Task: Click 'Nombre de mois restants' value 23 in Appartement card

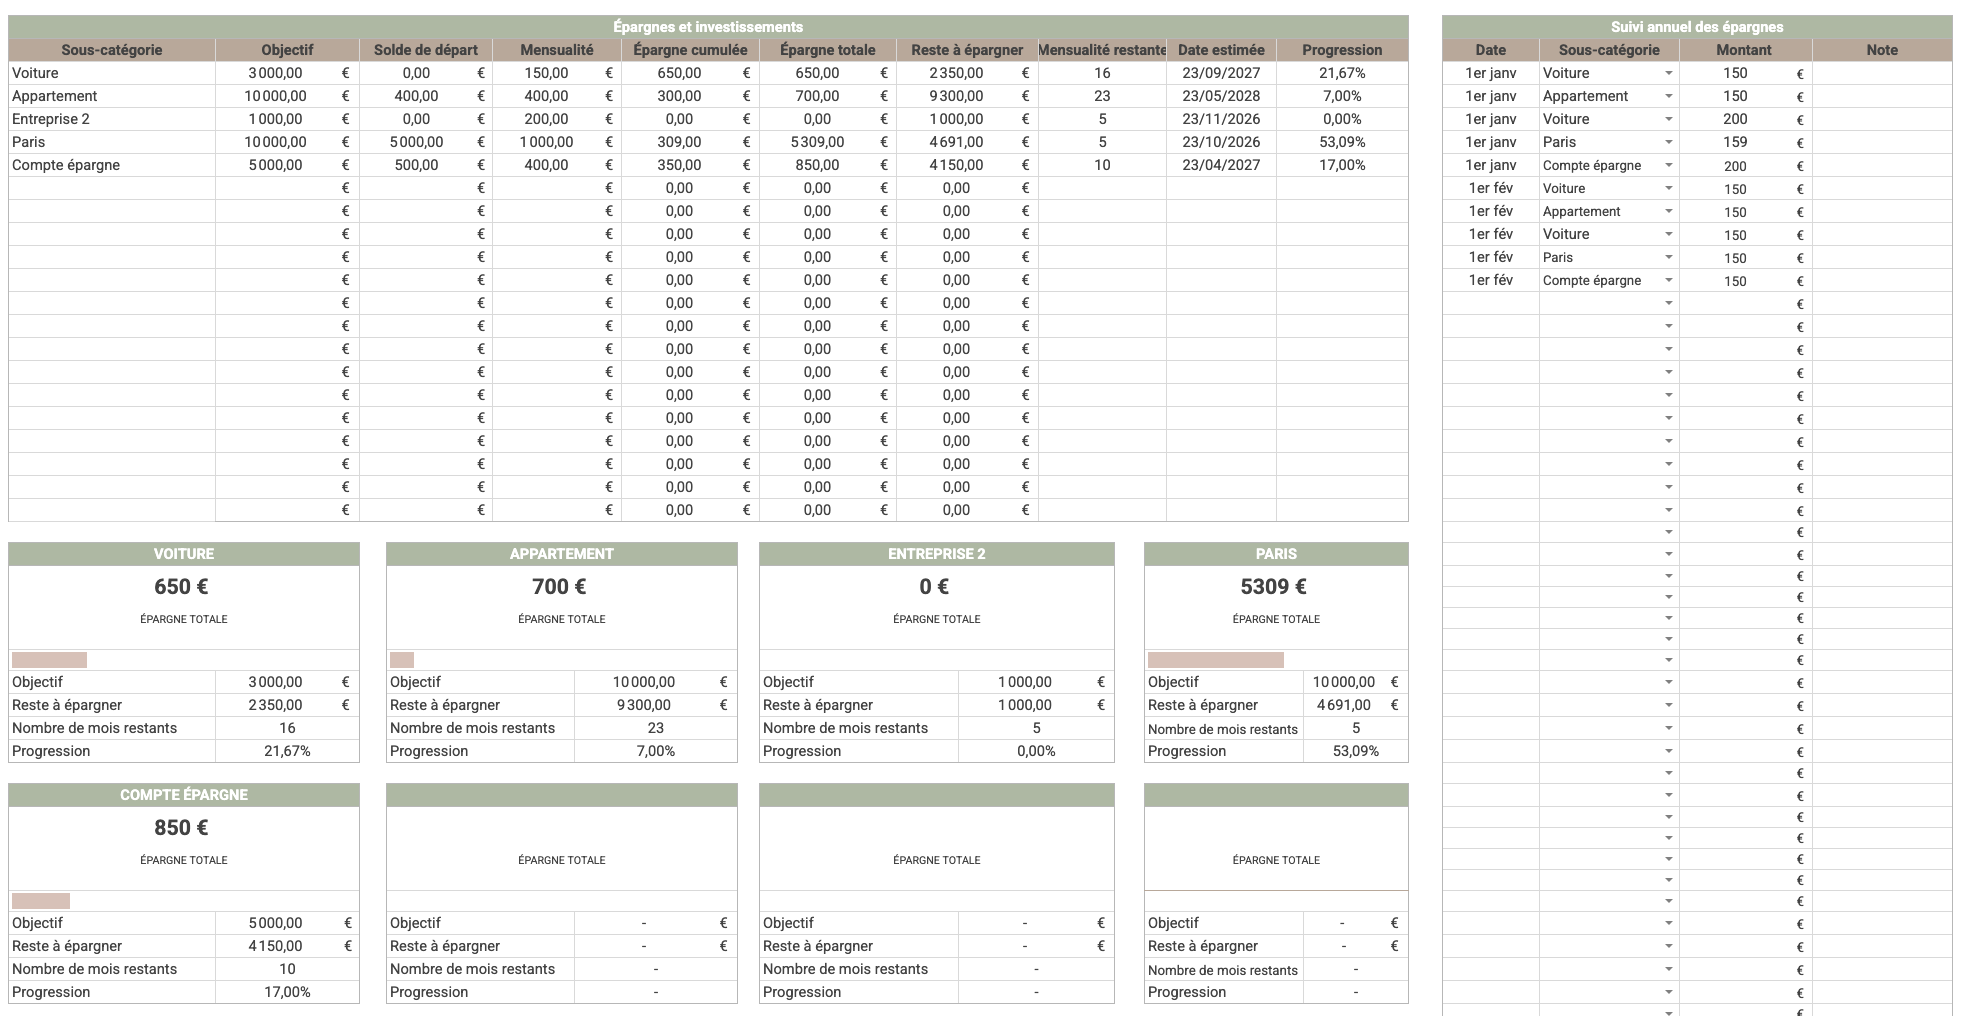Action: coord(656,728)
